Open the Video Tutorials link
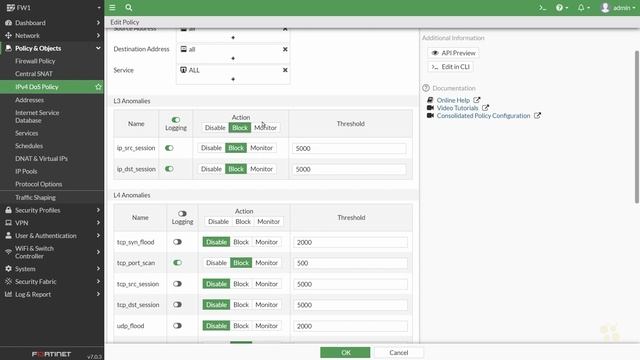Screen dimensions: 640x360 coord(457,108)
